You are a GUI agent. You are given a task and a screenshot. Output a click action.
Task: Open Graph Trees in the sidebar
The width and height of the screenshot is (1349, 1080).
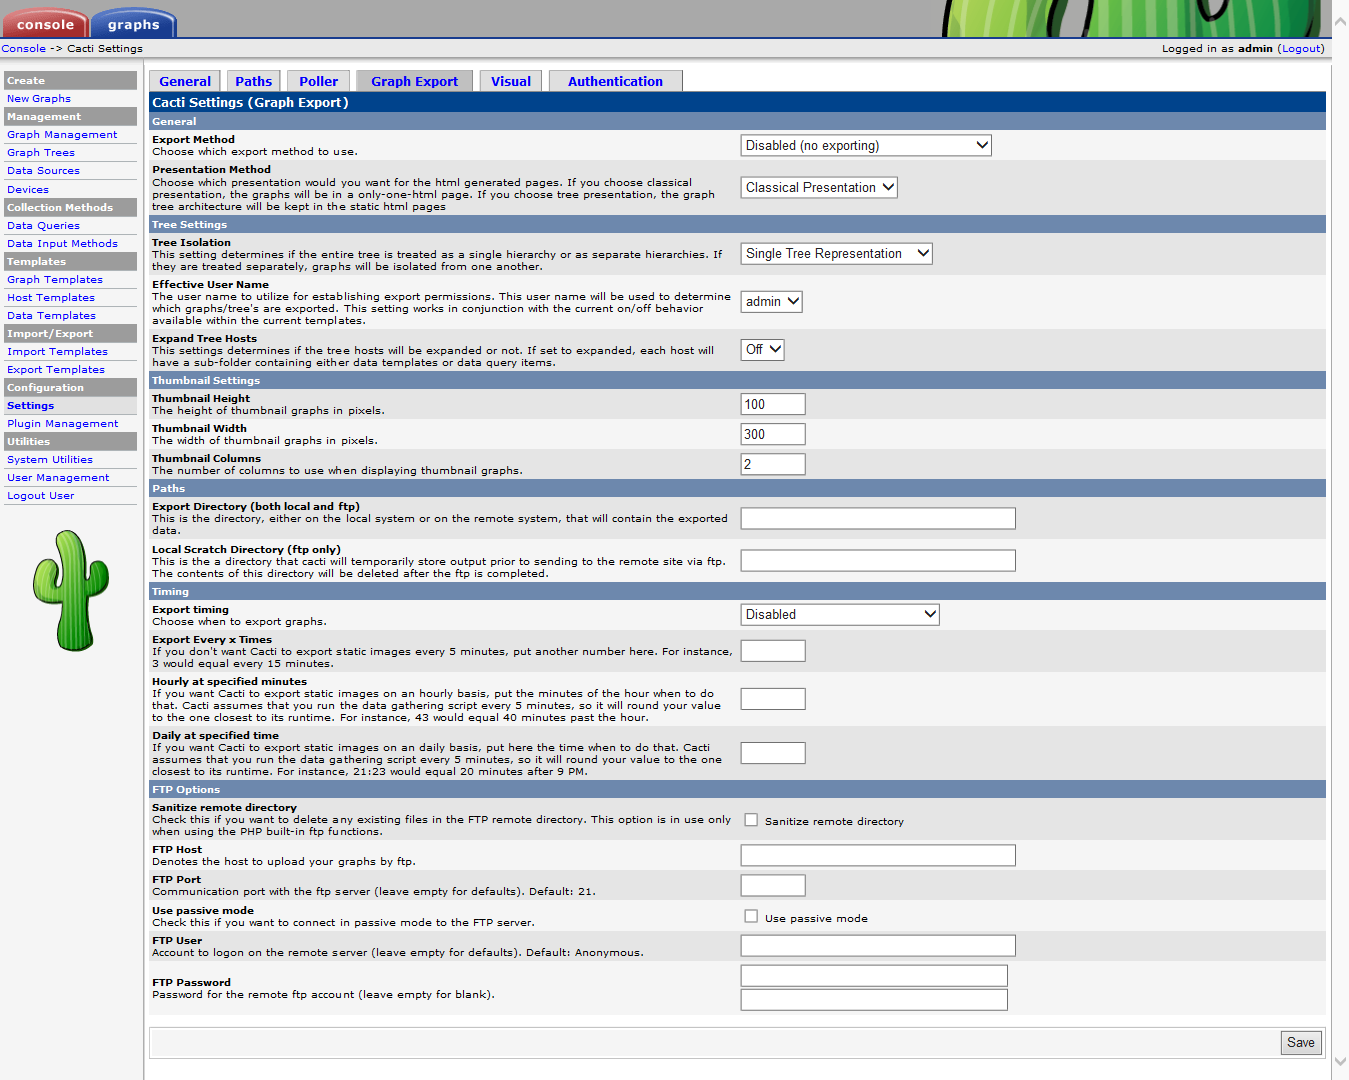(x=41, y=152)
